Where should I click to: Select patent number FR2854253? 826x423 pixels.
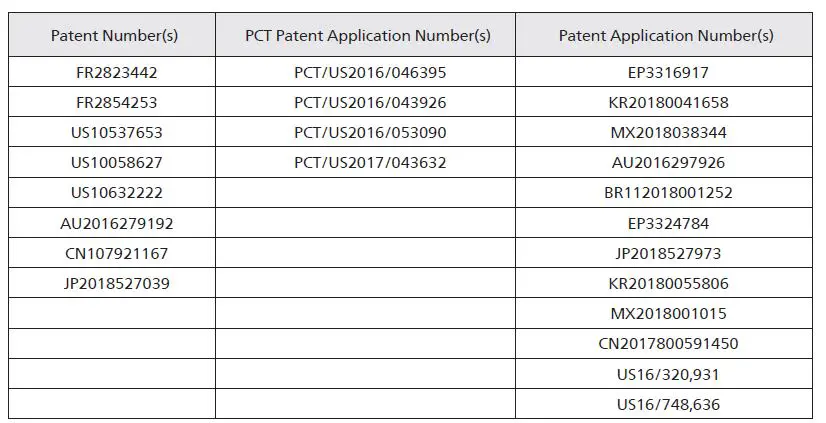pyautogui.click(x=116, y=103)
